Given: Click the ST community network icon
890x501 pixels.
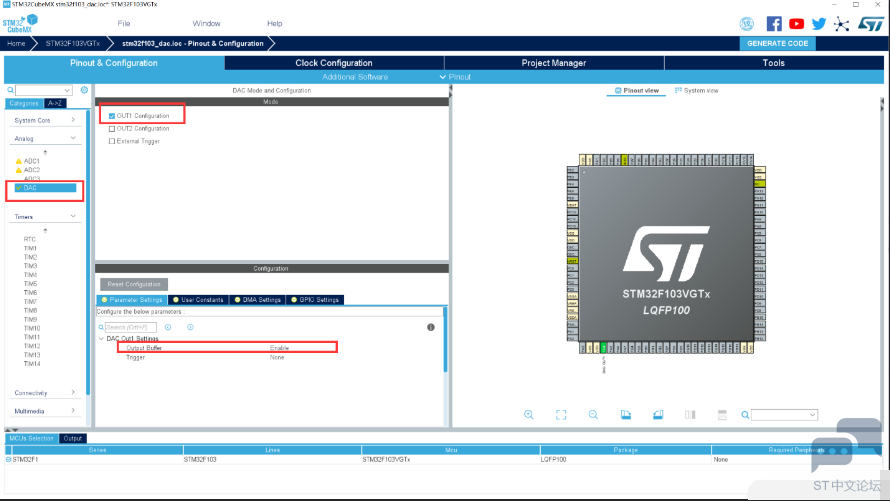Looking at the screenshot, I should coord(841,24).
